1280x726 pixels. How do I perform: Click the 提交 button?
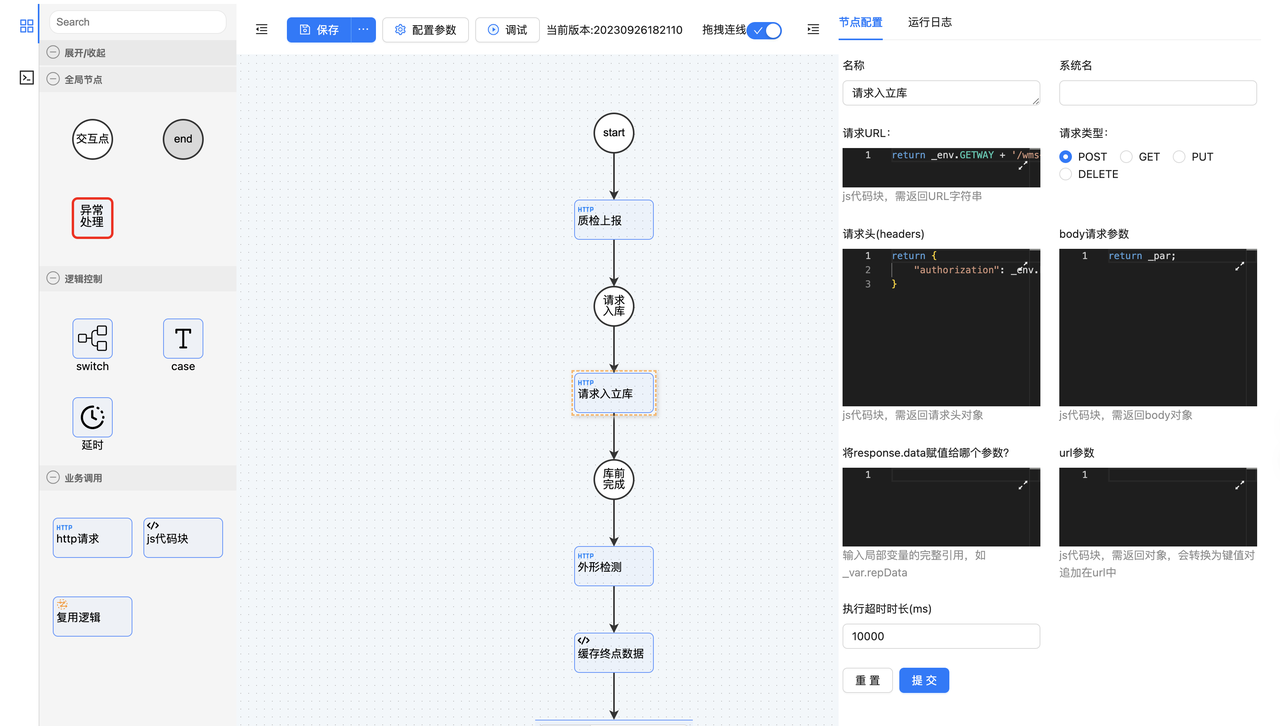pos(924,680)
